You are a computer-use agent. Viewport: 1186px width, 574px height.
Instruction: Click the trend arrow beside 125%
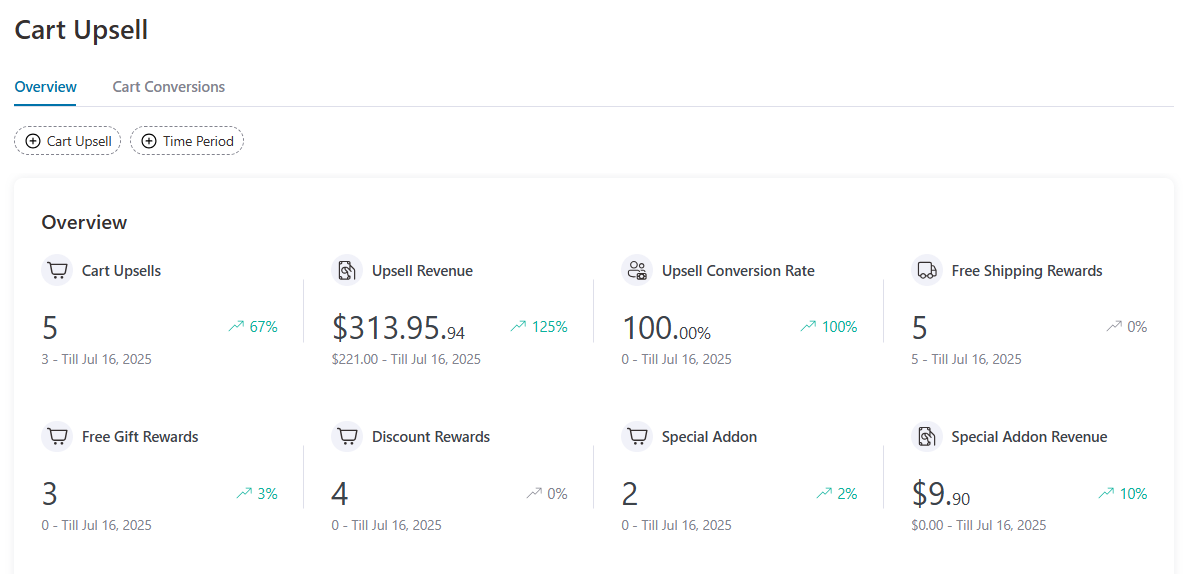518,327
